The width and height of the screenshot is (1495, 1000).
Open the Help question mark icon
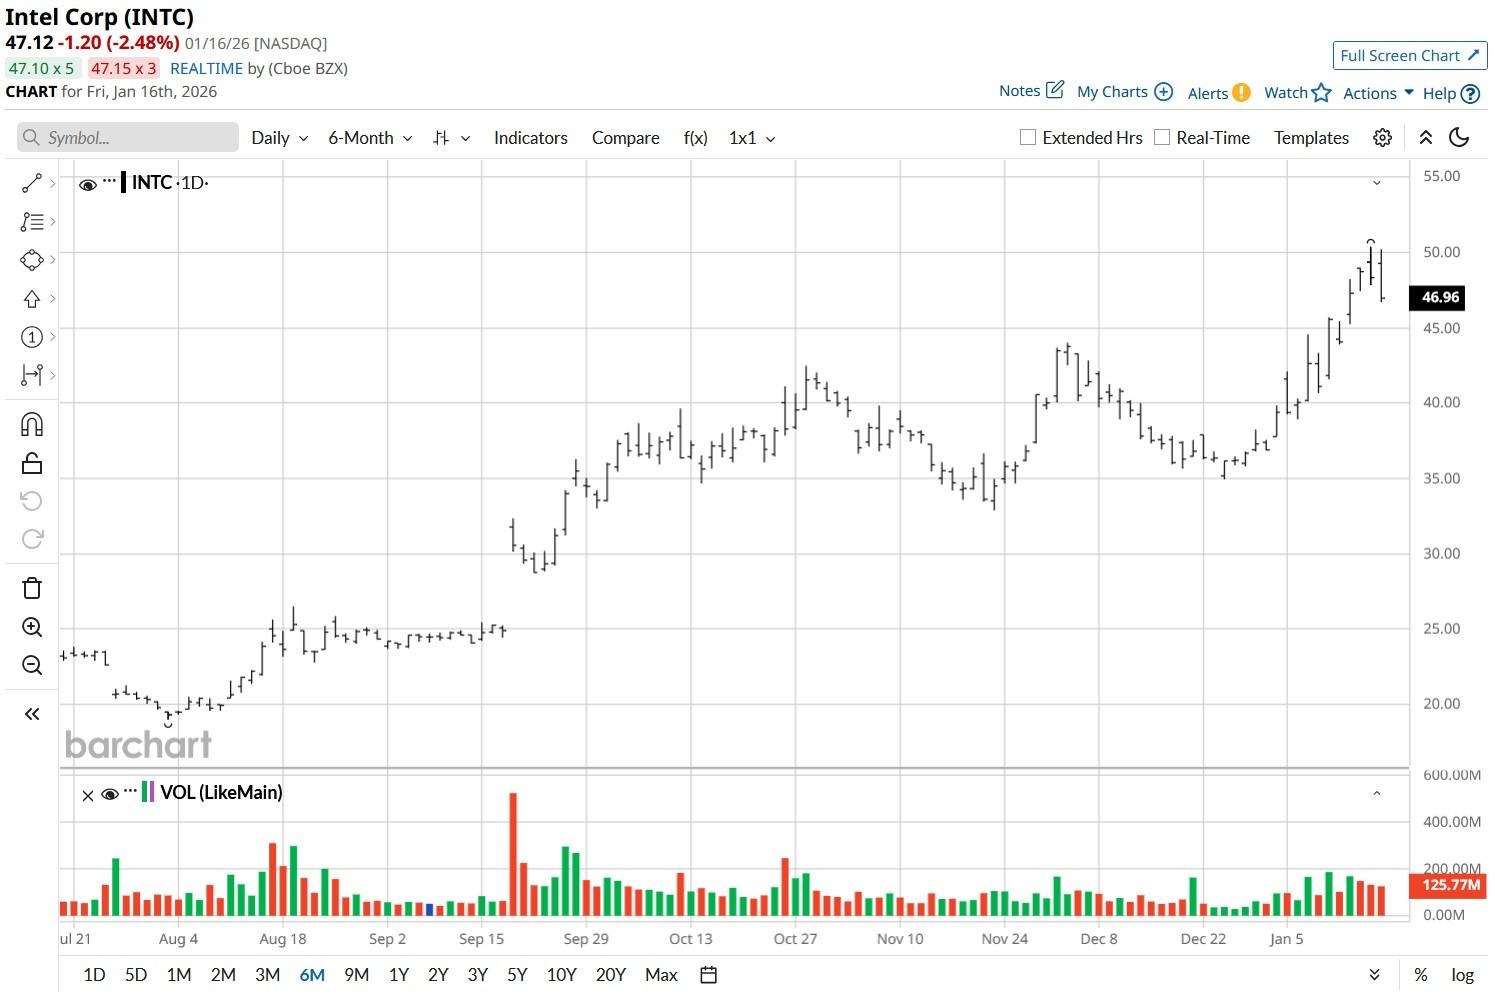point(1470,94)
